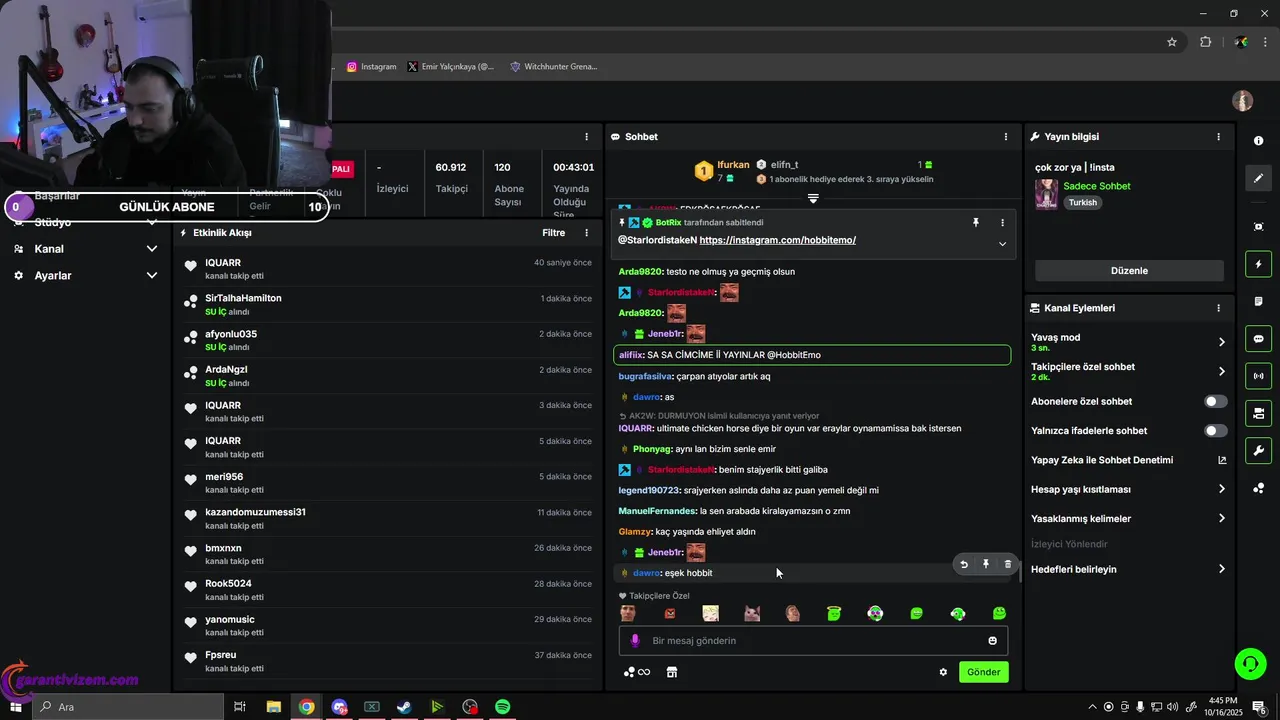Open the Instagram bookmark
The width and height of the screenshot is (1280, 720).
(x=372, y=67)
